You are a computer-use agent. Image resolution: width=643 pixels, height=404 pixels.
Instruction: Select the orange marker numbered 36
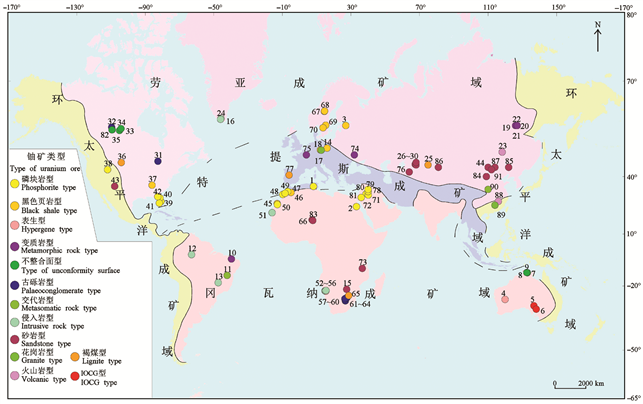(122, 162)
